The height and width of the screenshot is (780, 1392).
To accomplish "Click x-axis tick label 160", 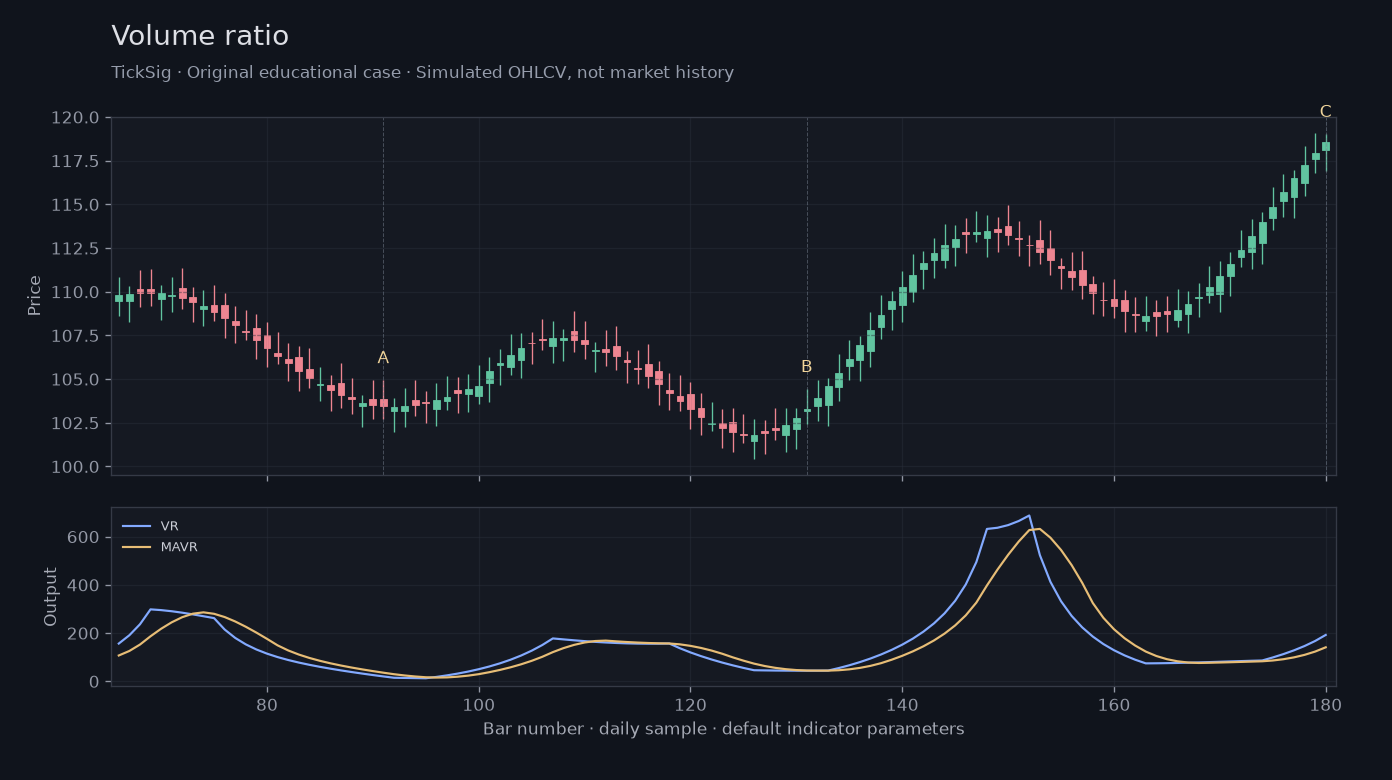I will click(1114, 703).
